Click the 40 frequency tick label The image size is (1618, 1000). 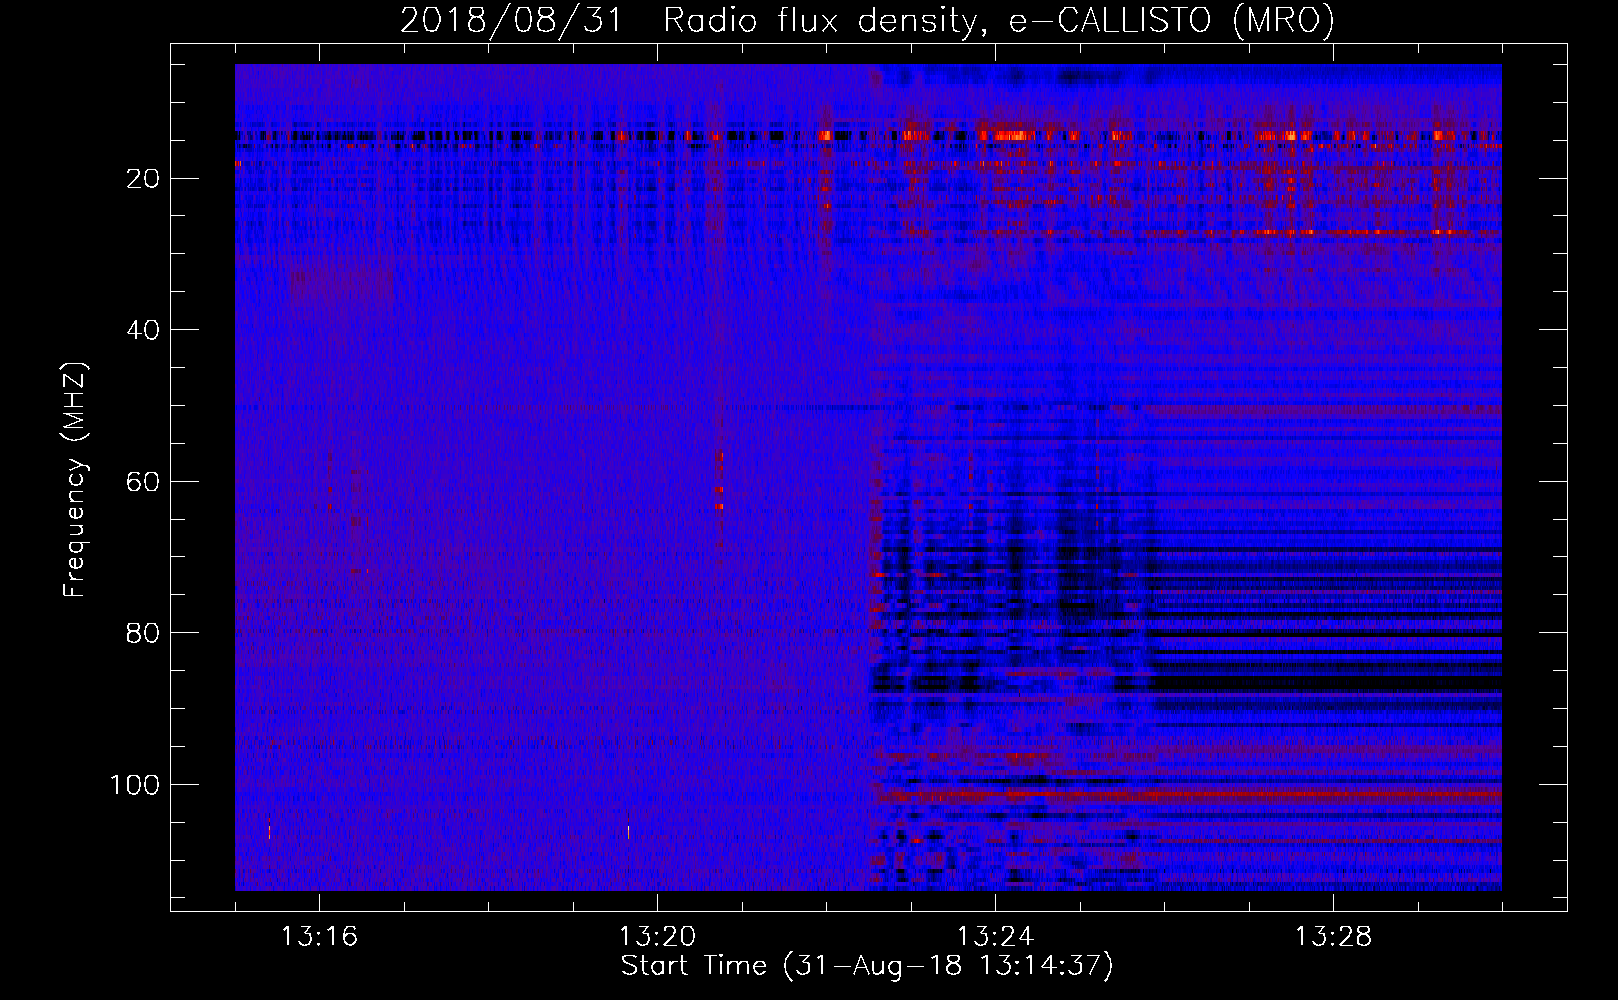pyautogui.click(x=144, y=330)
